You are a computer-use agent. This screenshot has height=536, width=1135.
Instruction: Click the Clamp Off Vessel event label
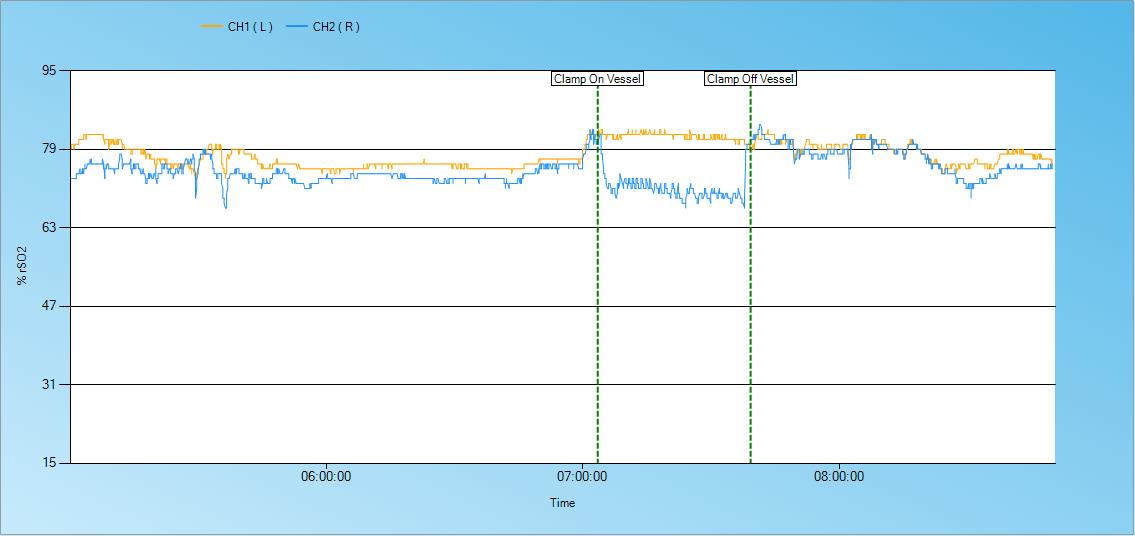[x=750, y=79]
